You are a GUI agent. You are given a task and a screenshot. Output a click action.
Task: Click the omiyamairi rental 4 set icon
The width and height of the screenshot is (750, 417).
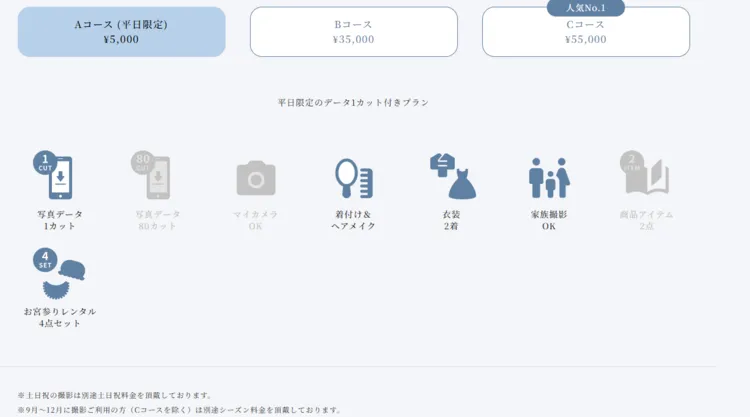[x=59, y=274]
